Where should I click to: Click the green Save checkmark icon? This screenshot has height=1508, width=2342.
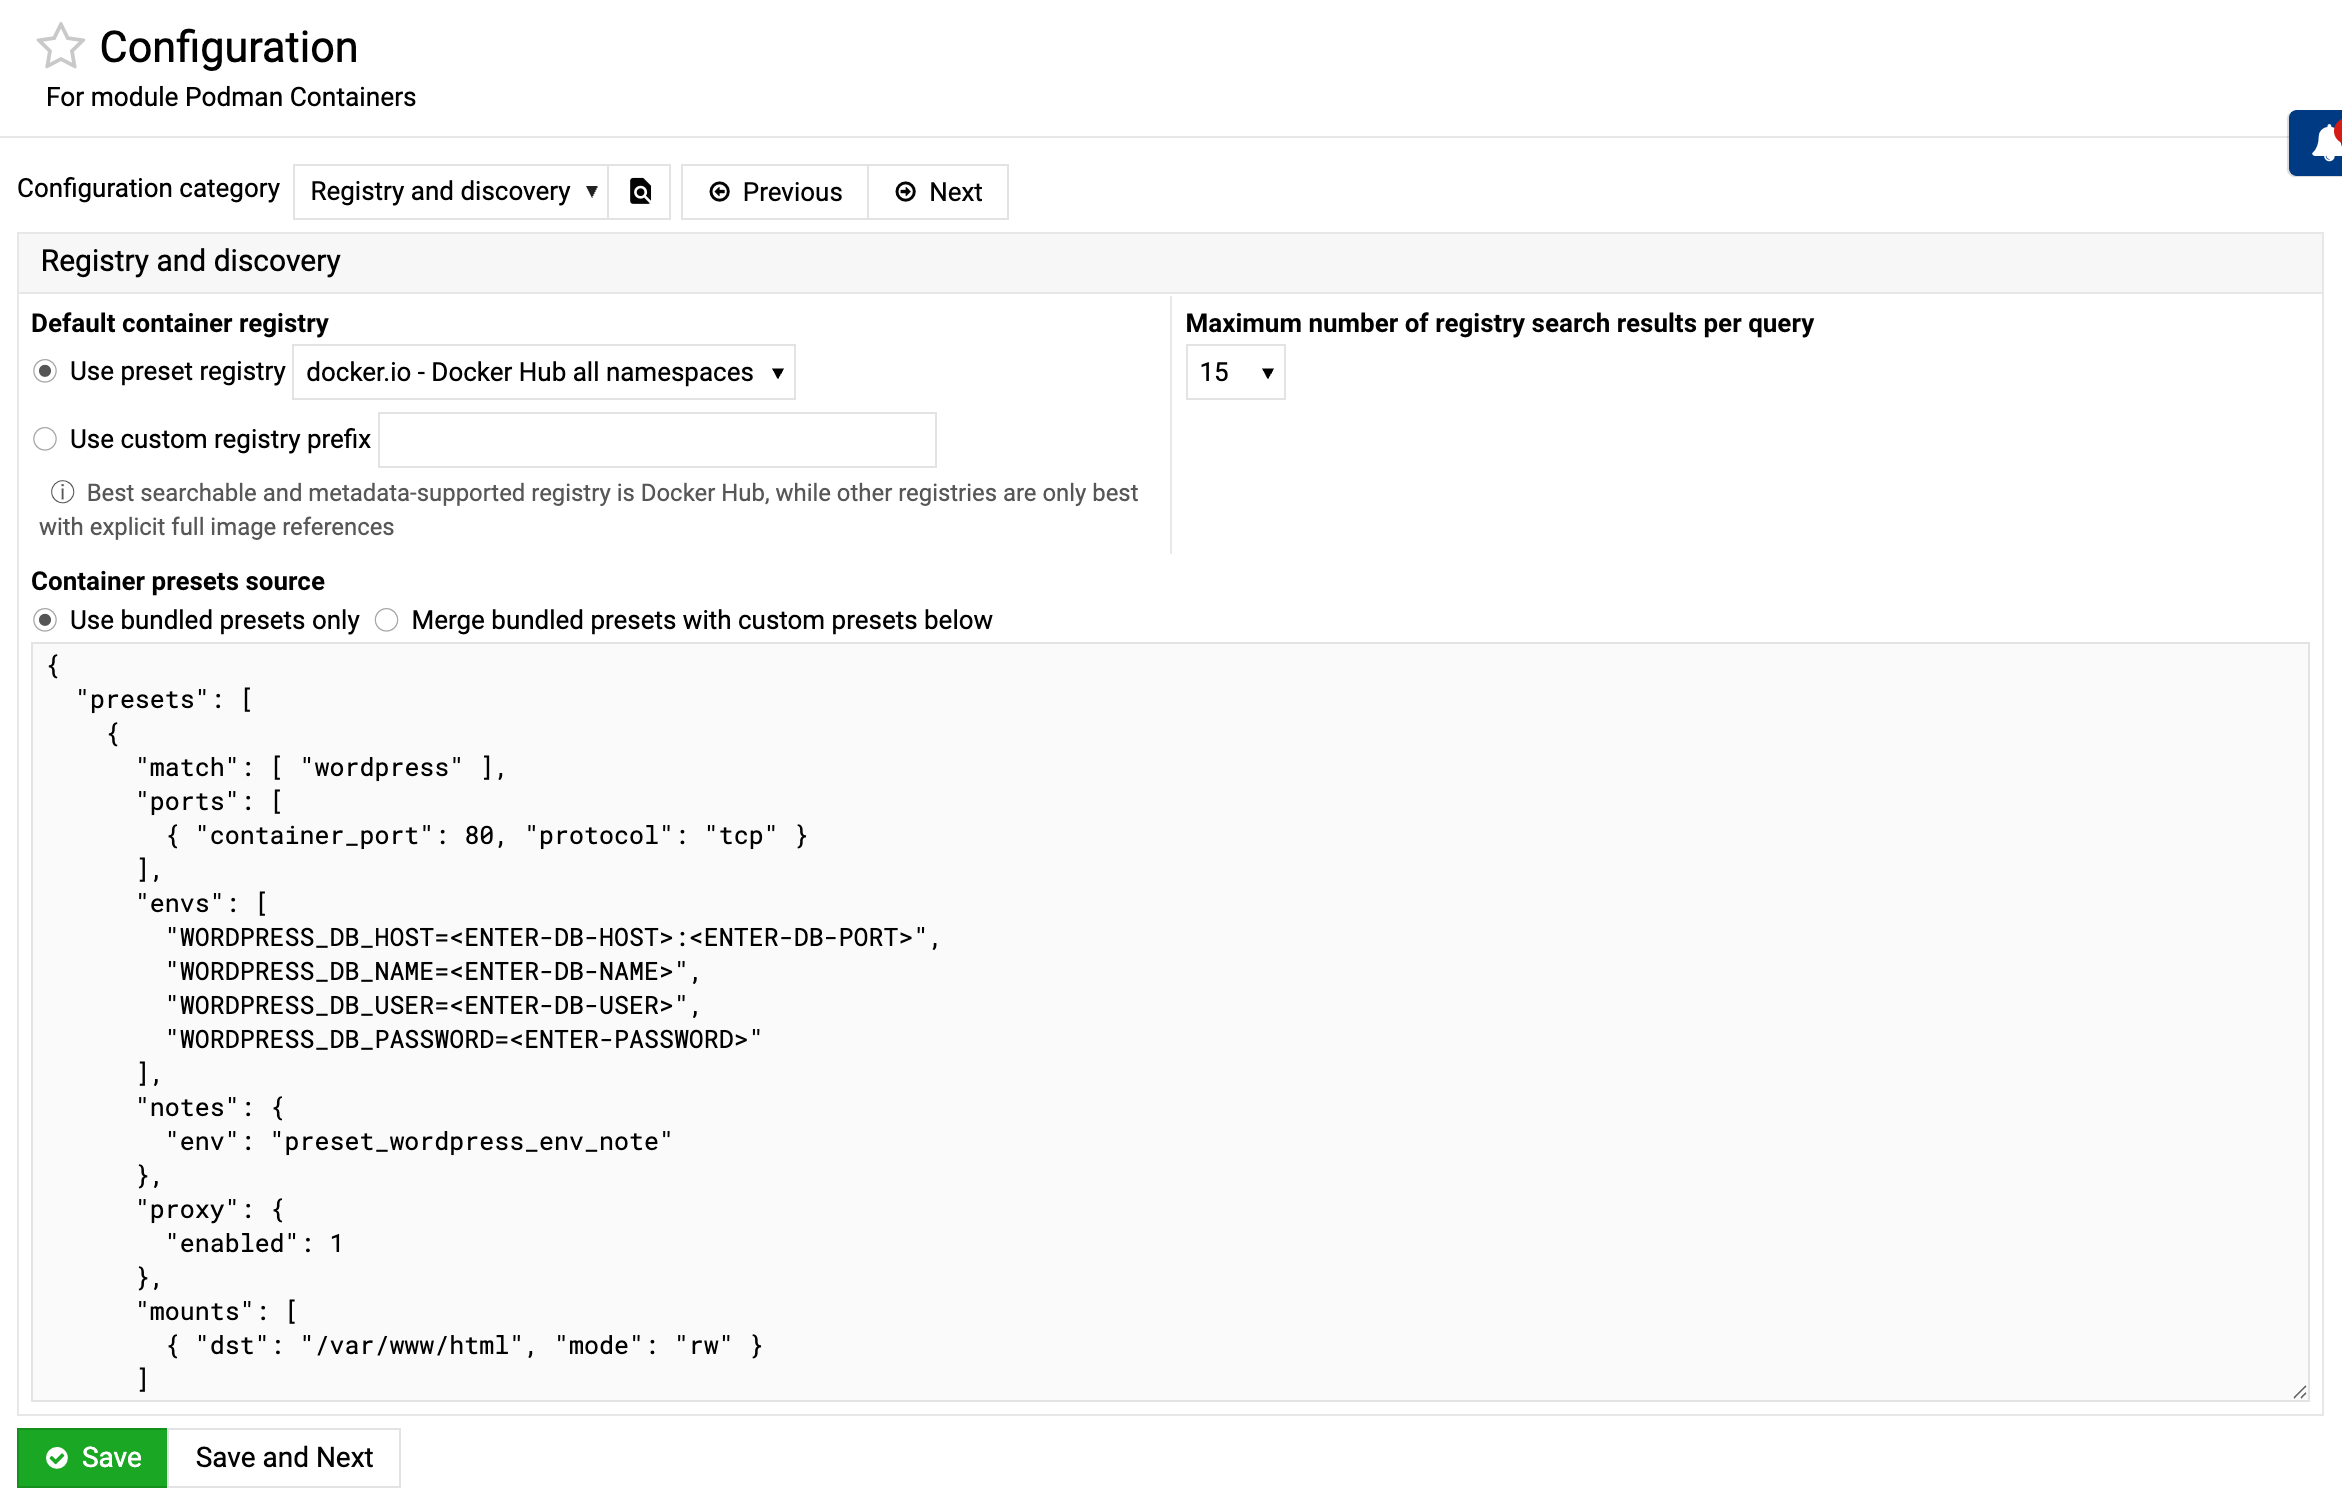click(x=58, y=1458)
